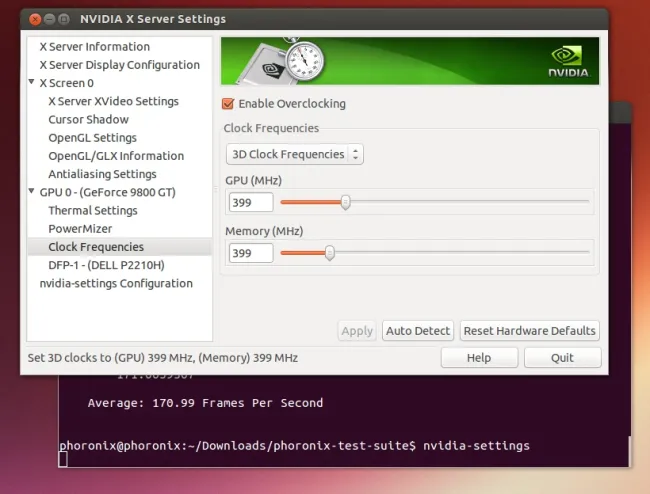The width and height of the screenshot is (650, 494).
Task: Collapse the X Screen 0 tree node
Action: tap(31, 83)
